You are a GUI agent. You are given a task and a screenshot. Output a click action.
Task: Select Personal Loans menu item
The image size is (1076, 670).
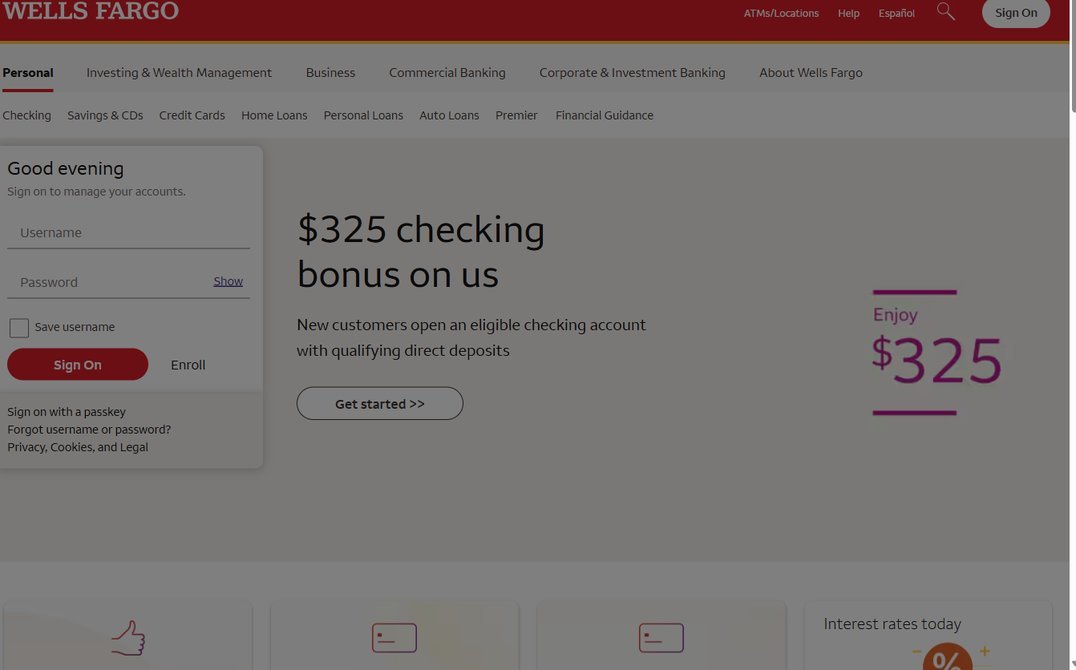(x=364, y=115)
